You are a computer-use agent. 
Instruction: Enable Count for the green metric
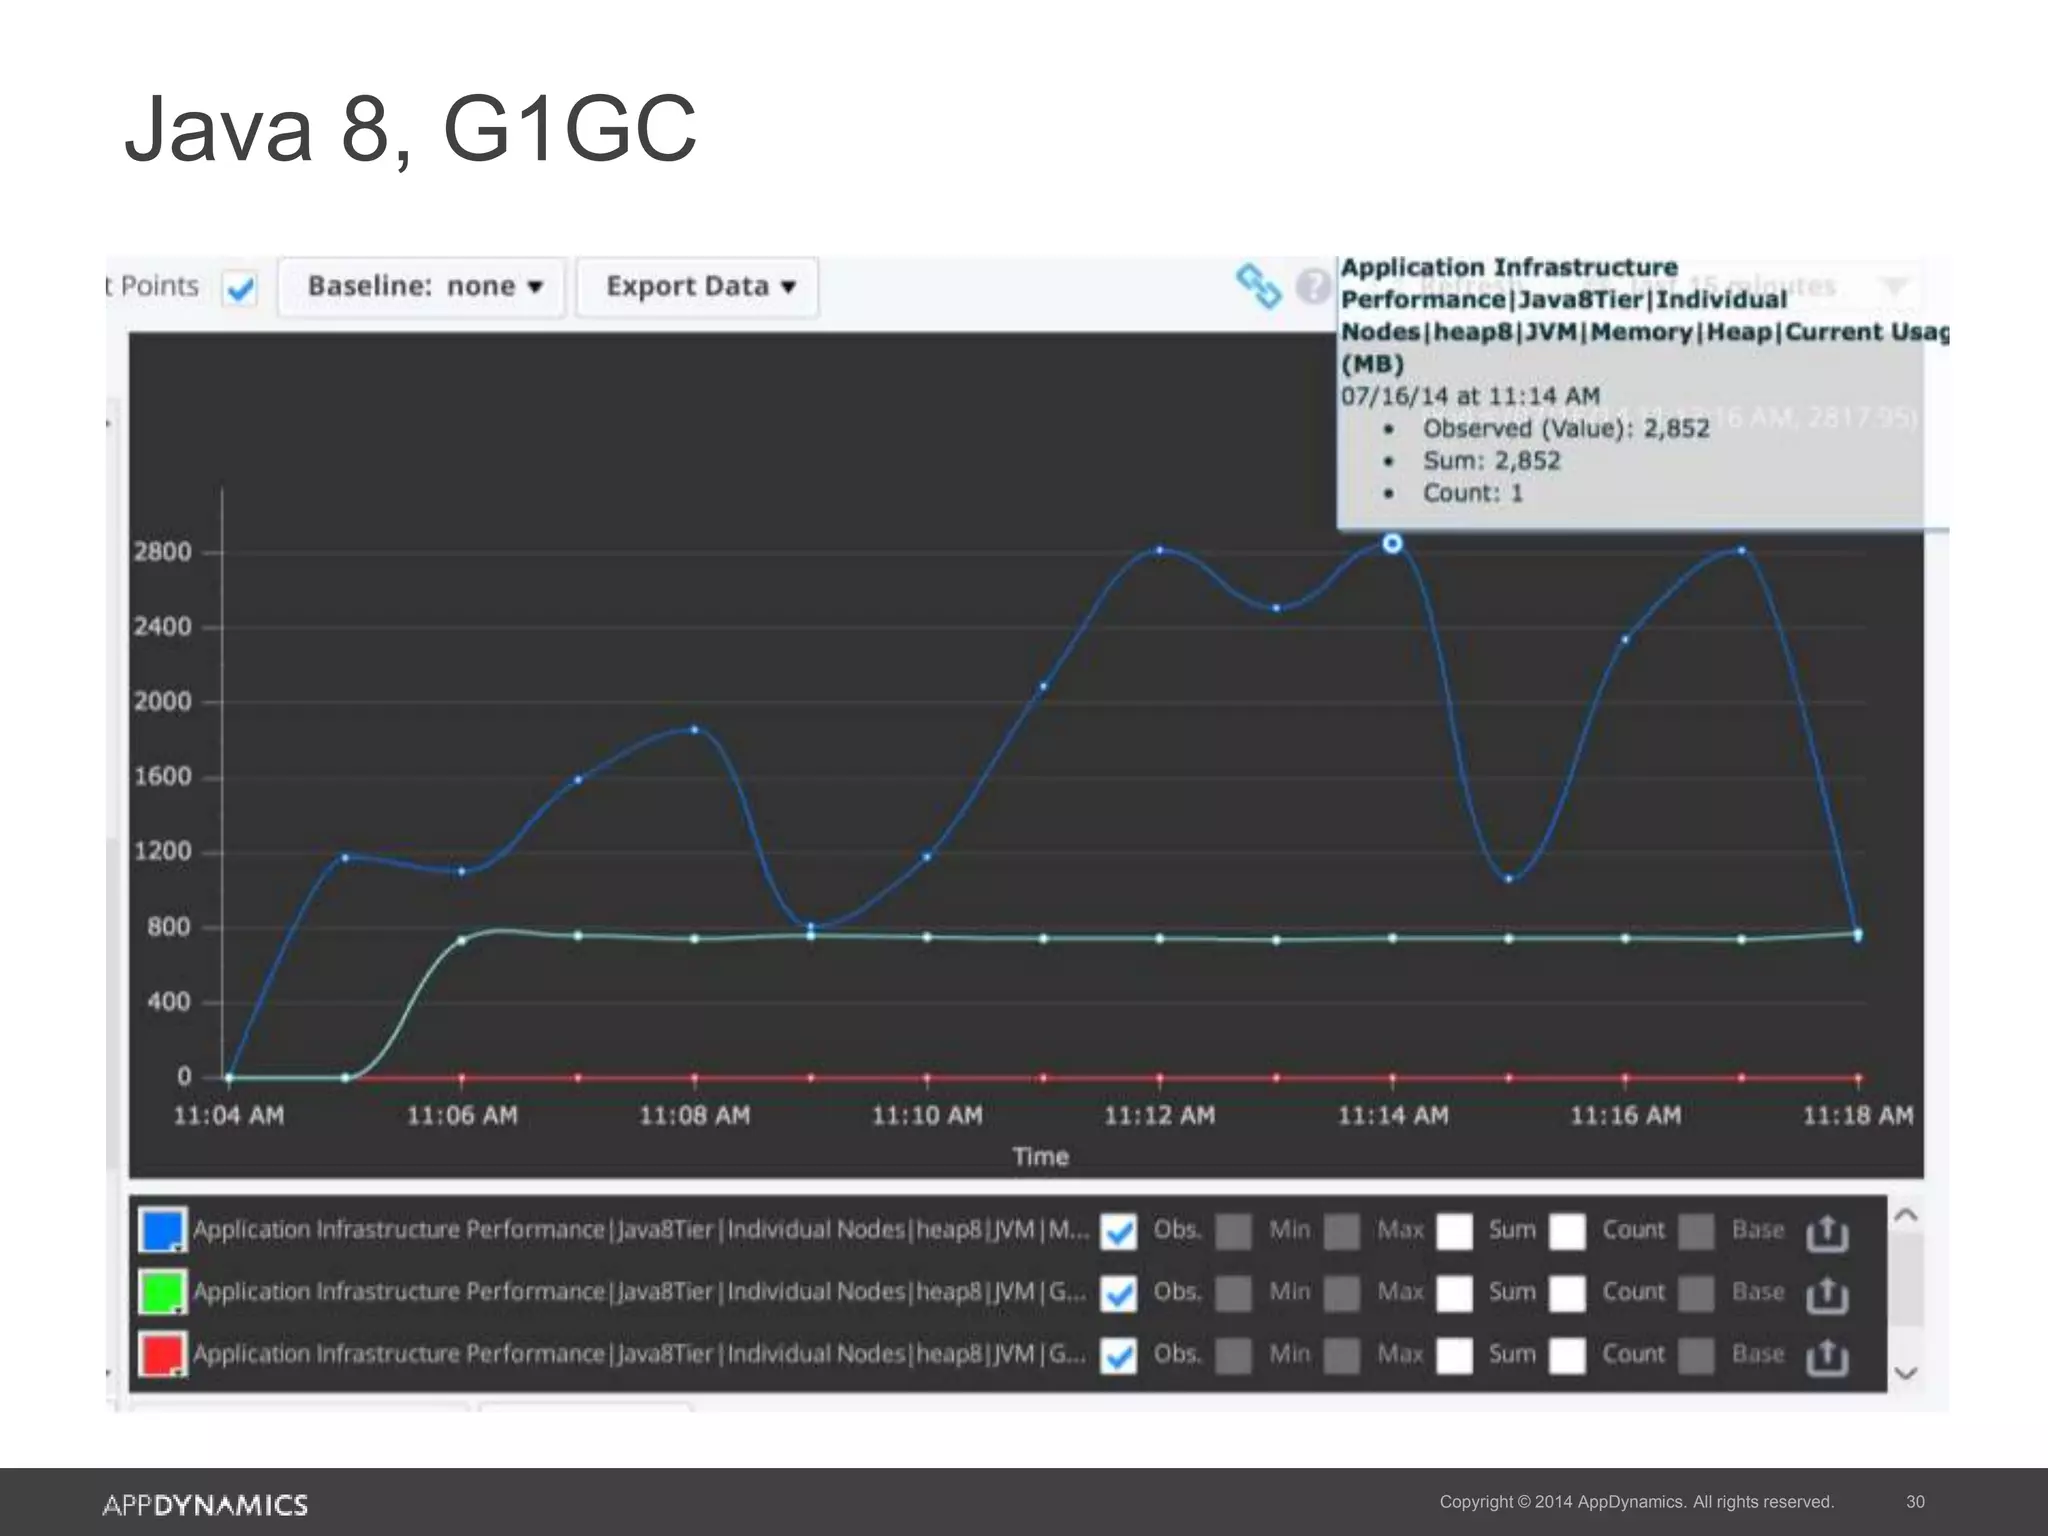coord(1567,1293)
